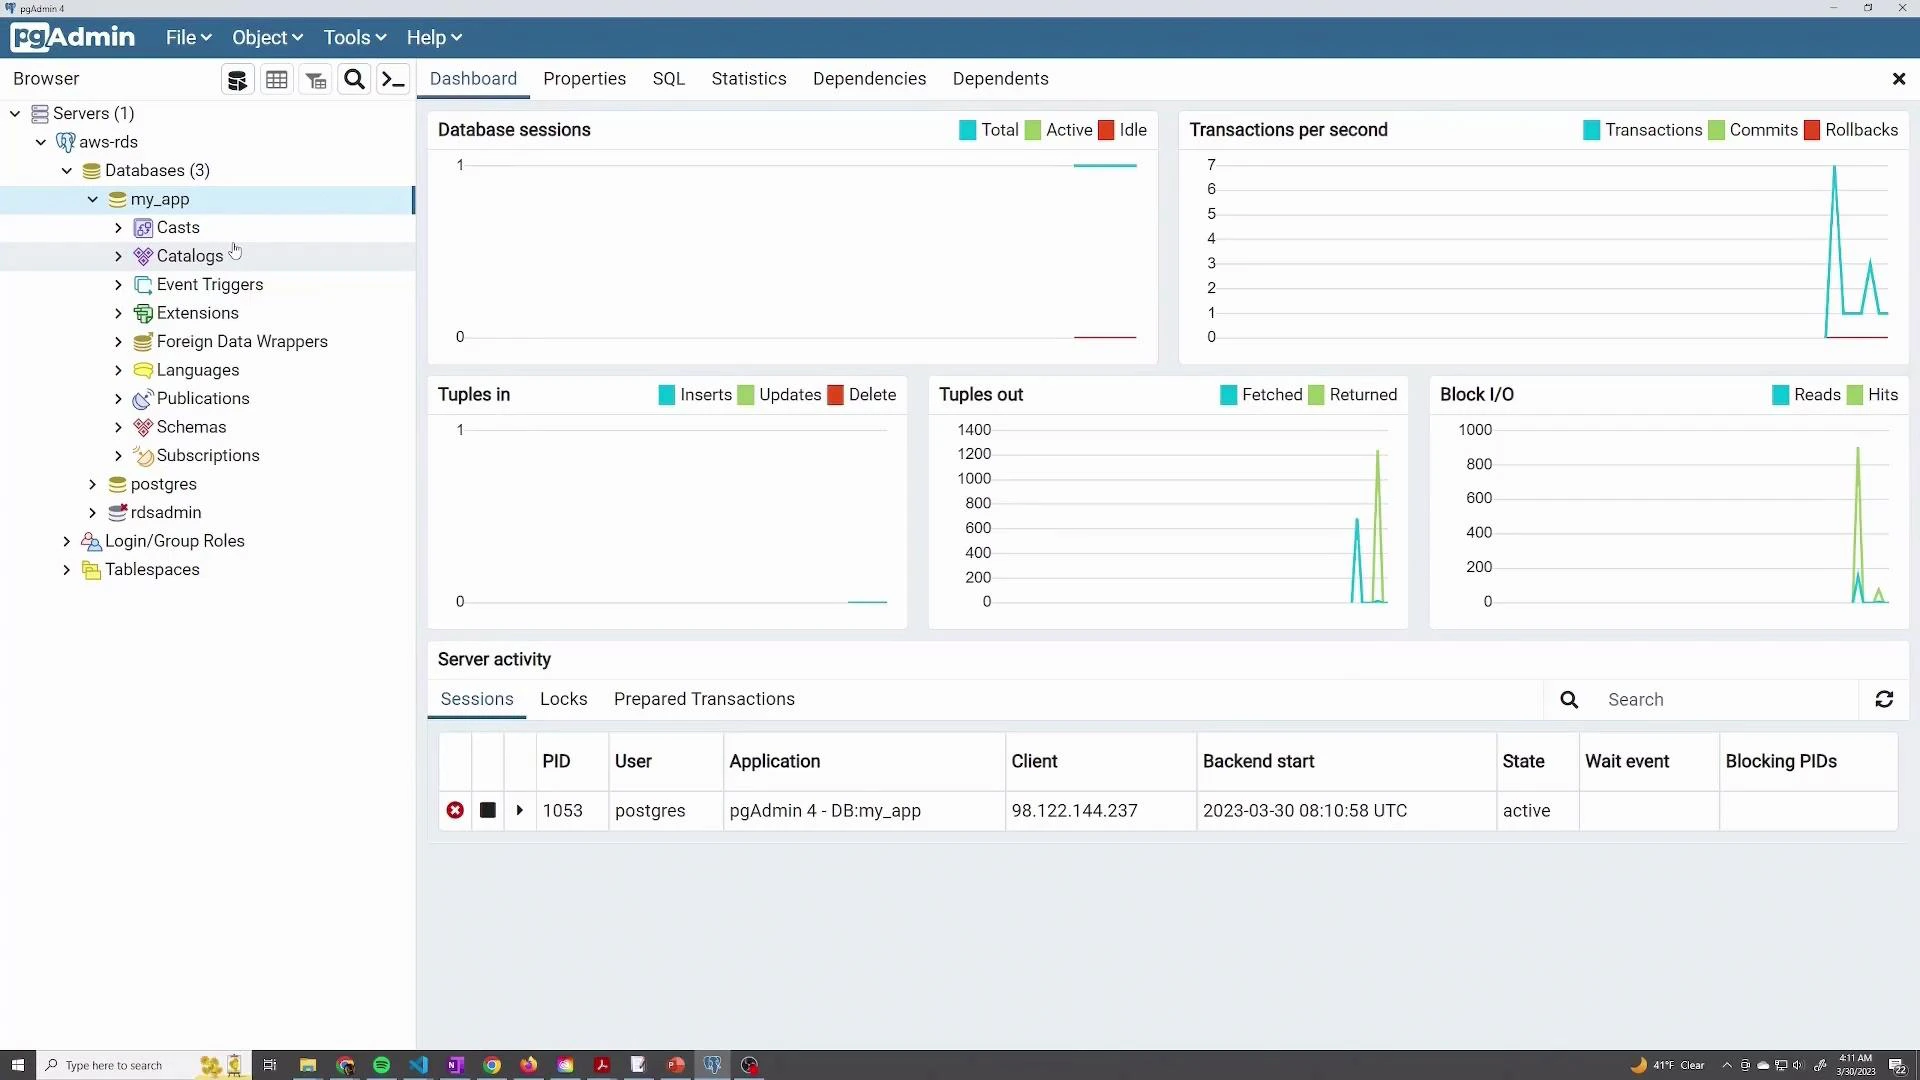Open the PSQL Tool from browser toolbar

point(393,79)
